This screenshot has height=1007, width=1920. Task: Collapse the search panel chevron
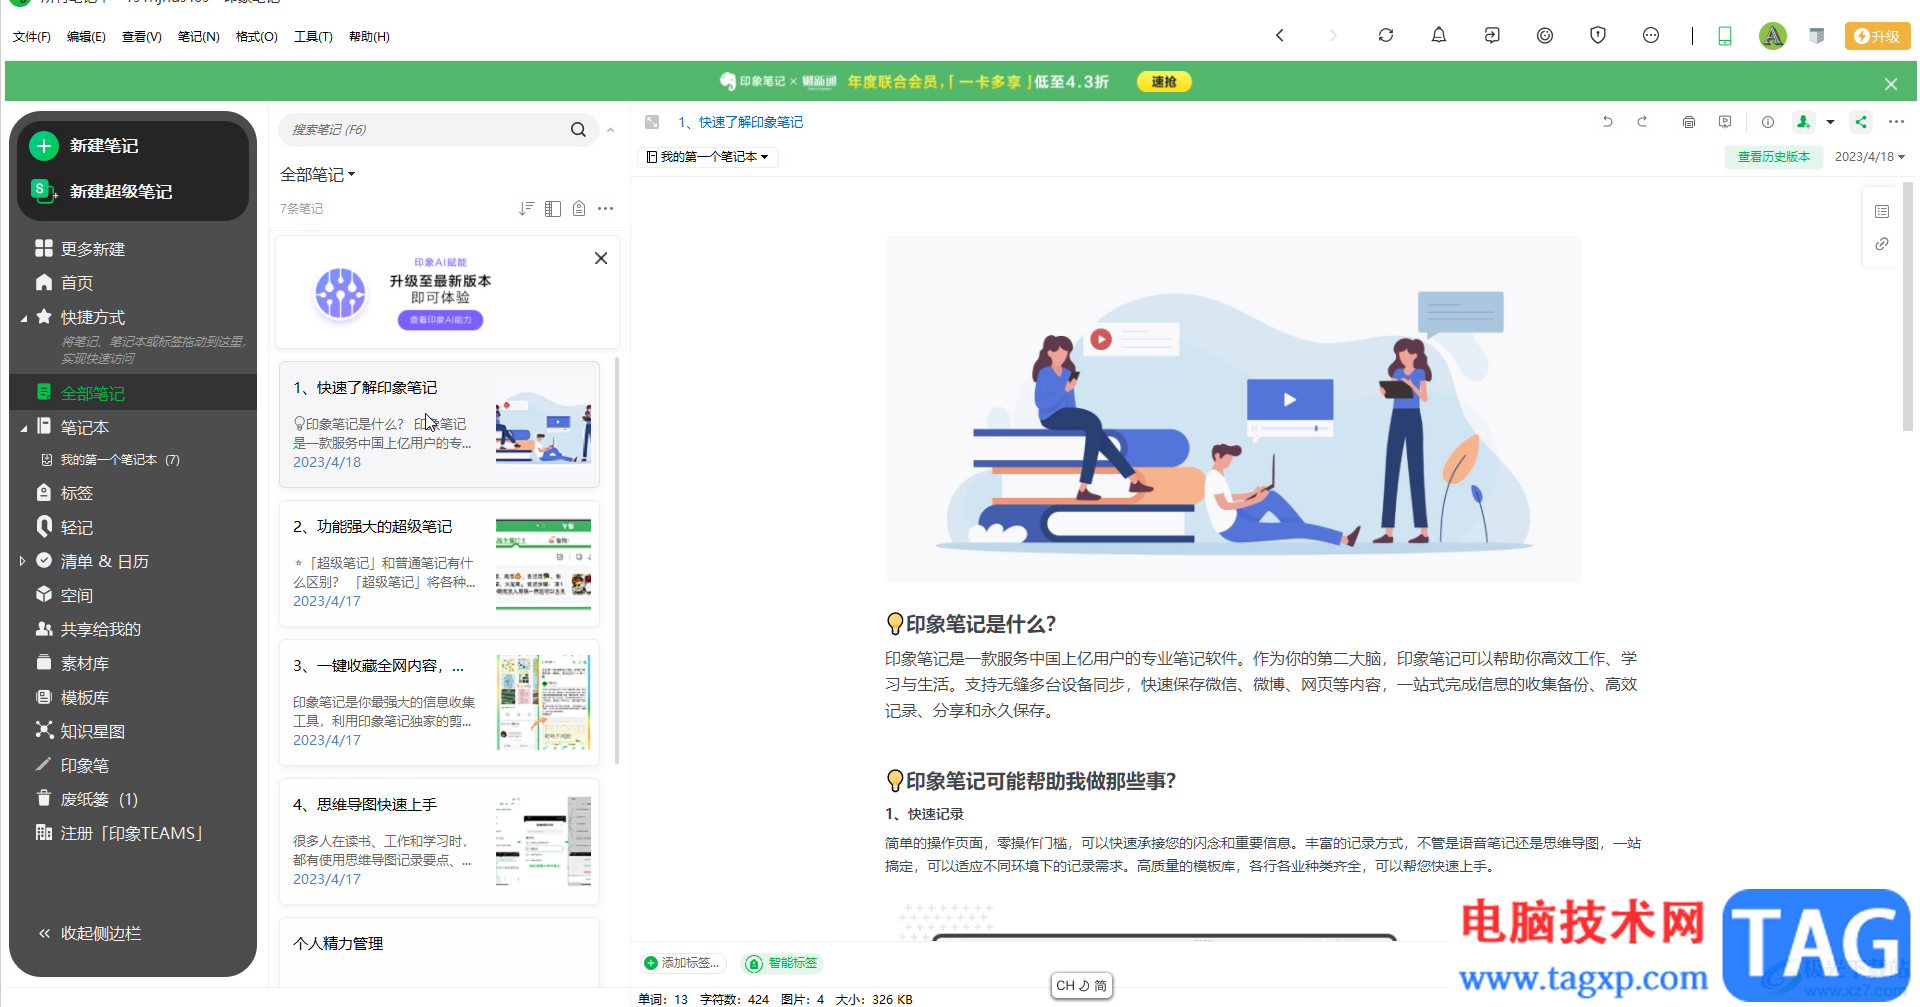pos(610,130)
